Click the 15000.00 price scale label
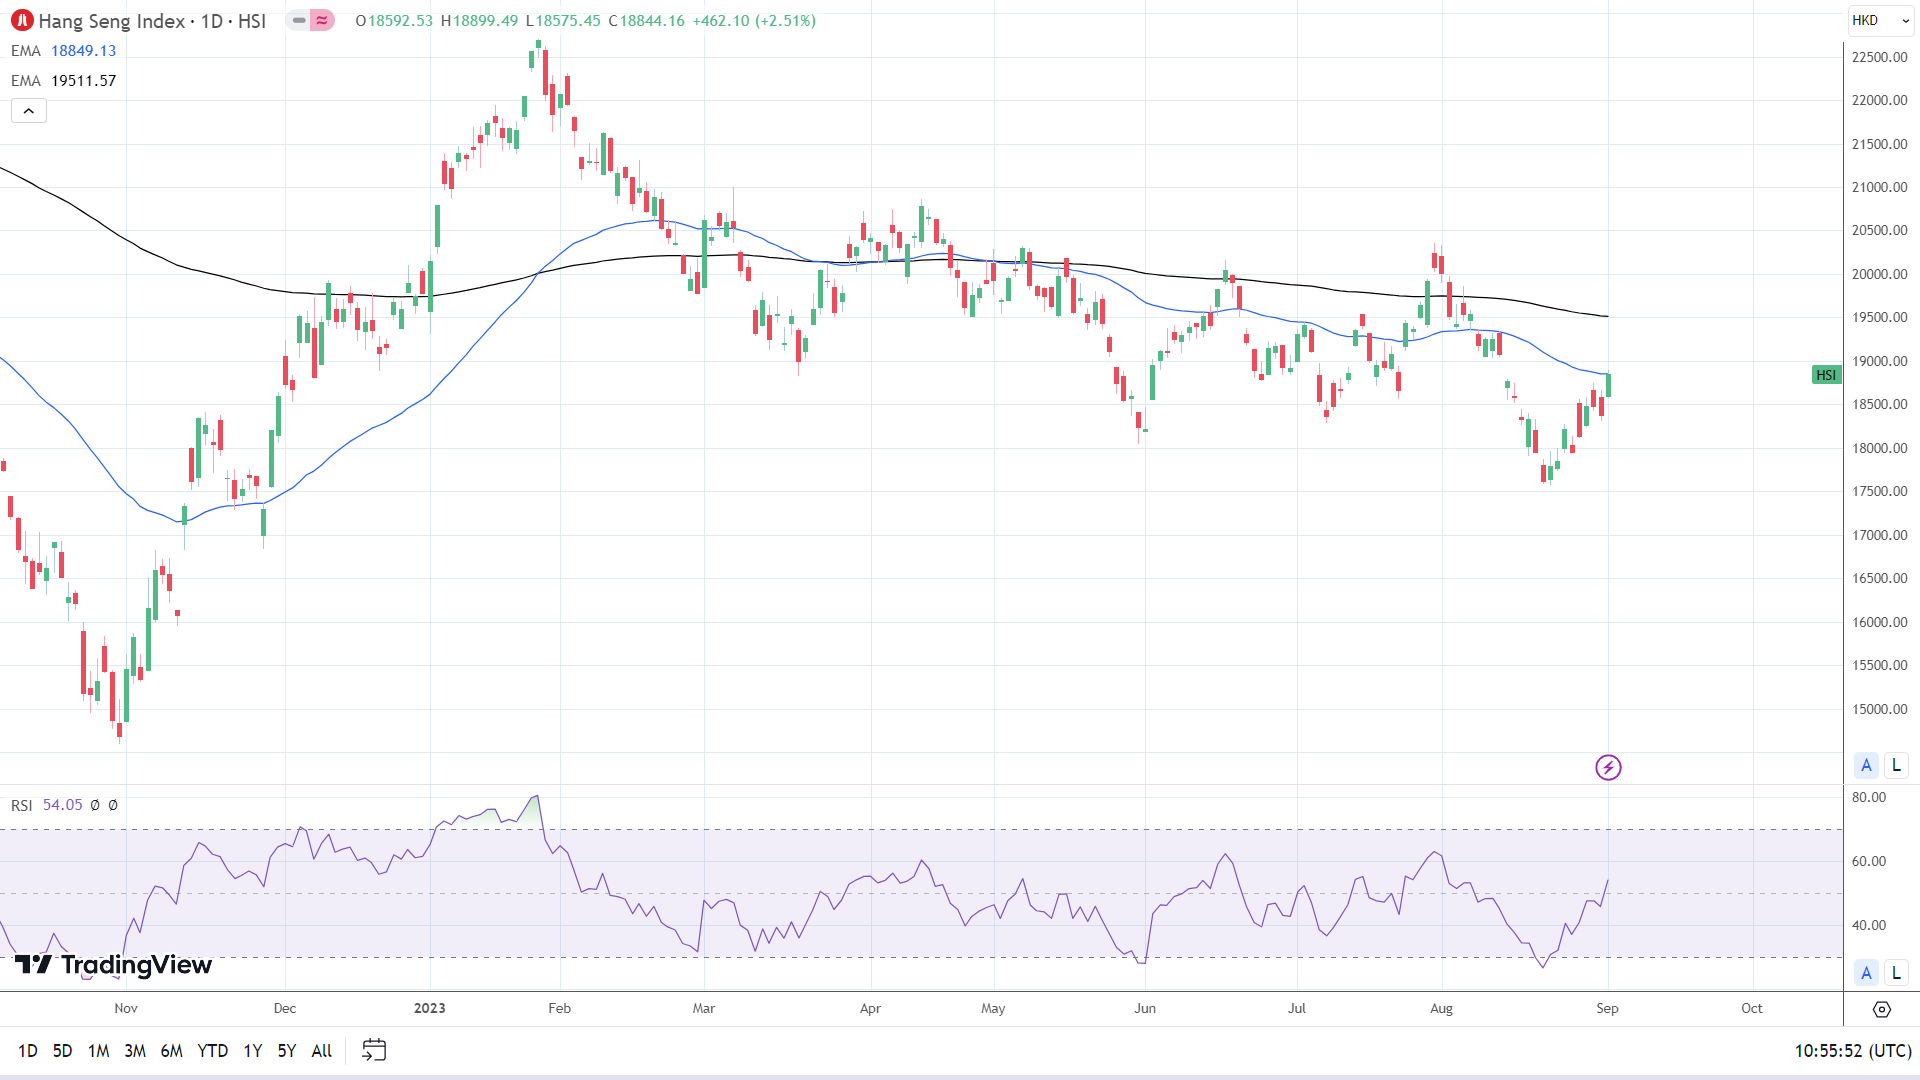Viewport: 1920px width, 1080px height. [x=1880, y=710]
